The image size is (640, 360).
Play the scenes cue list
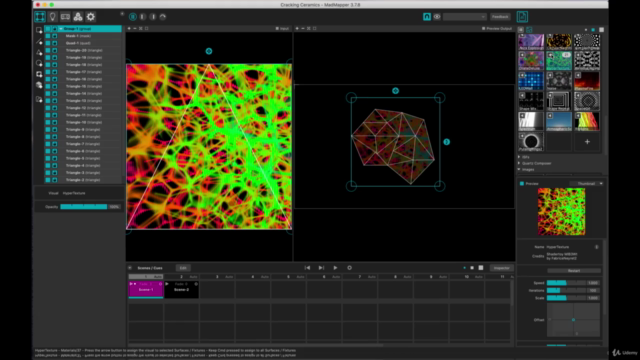335,268
